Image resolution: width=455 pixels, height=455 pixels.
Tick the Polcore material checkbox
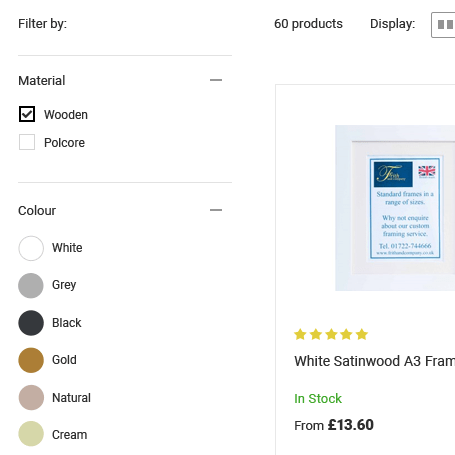coord(27,142)
